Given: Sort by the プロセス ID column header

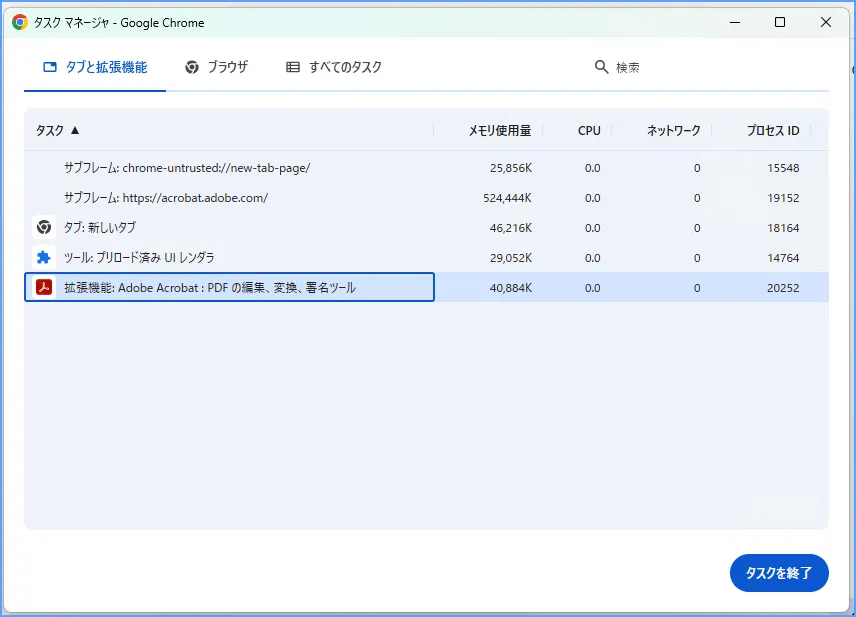Looking at the screenshot, I should (773, 130).
